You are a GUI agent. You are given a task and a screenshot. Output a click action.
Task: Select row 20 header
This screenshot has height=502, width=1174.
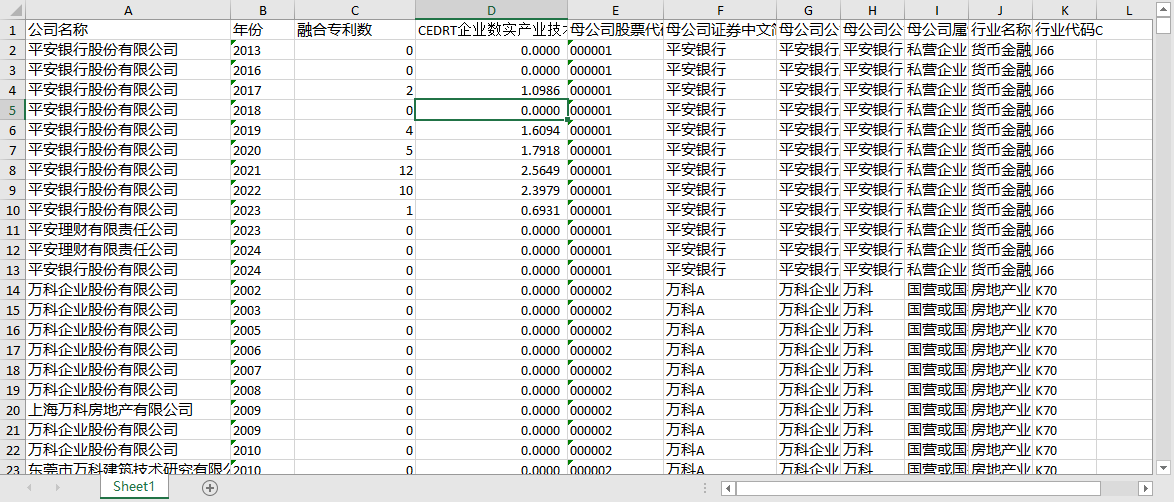coord(13,410)
